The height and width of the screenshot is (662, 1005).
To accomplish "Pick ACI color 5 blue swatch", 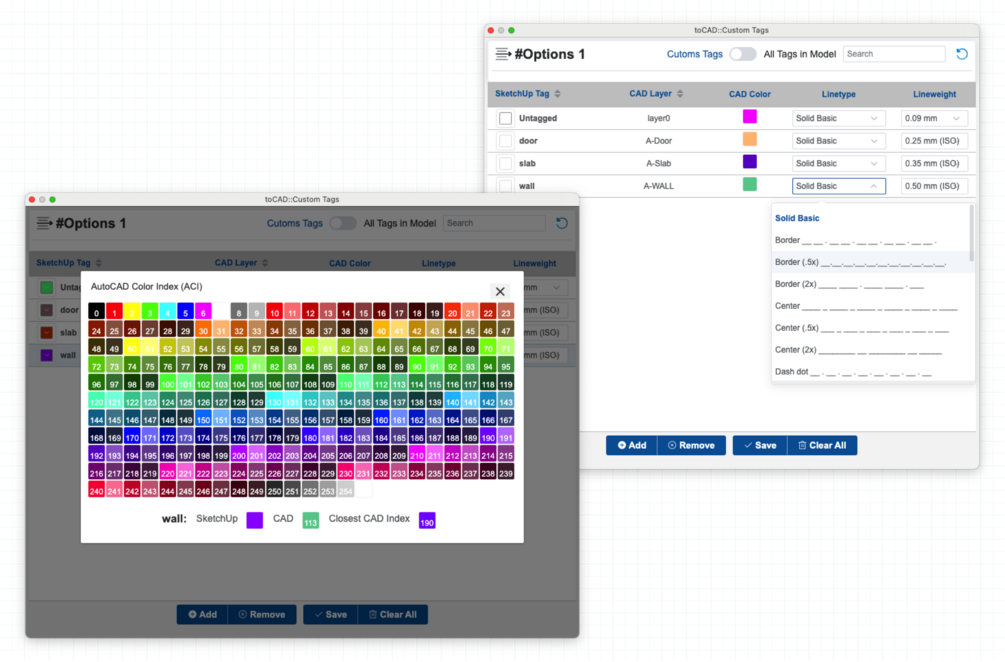I will (185, 312).
